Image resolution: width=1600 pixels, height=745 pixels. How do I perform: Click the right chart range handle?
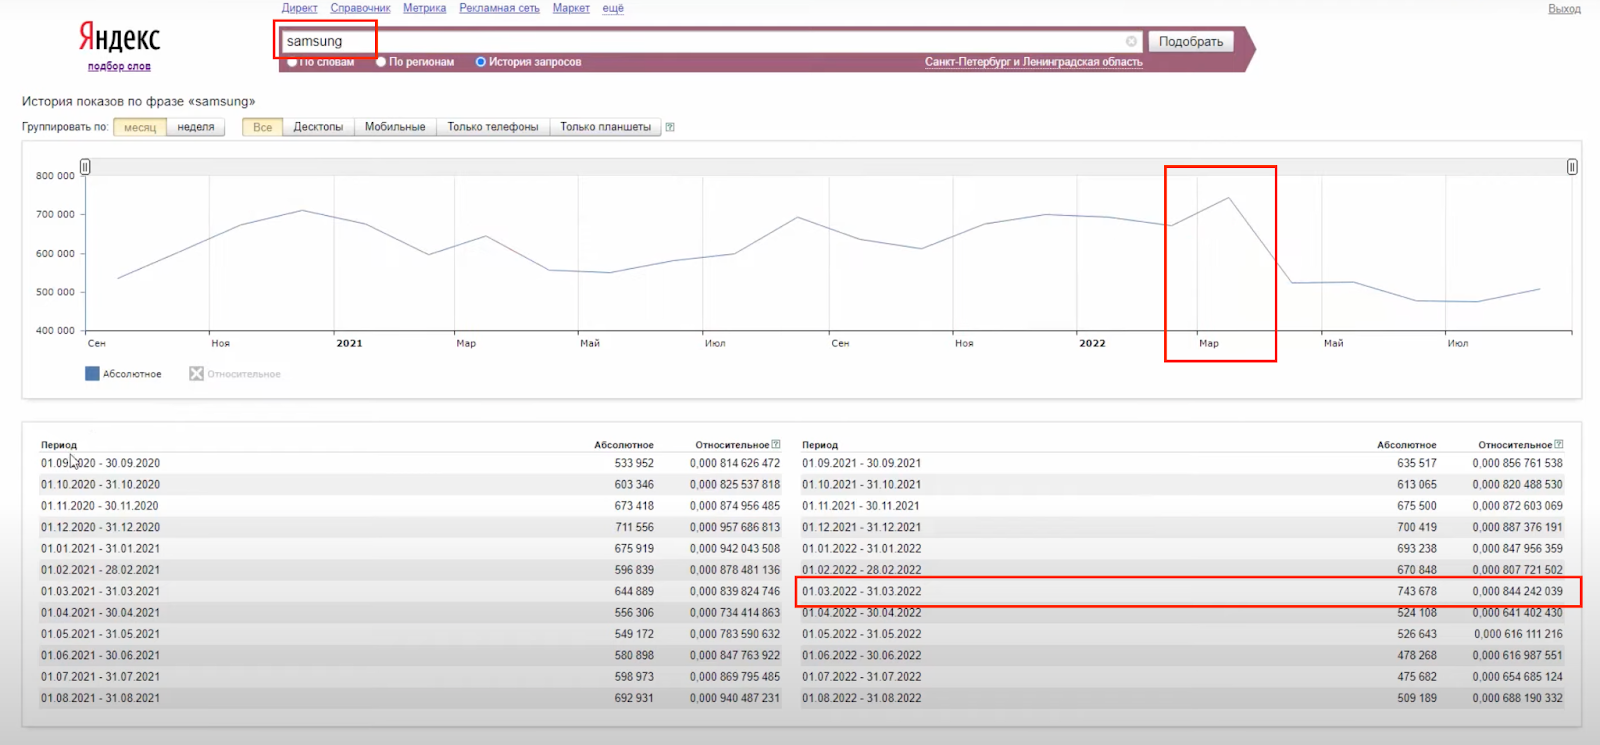point(1572,167)
